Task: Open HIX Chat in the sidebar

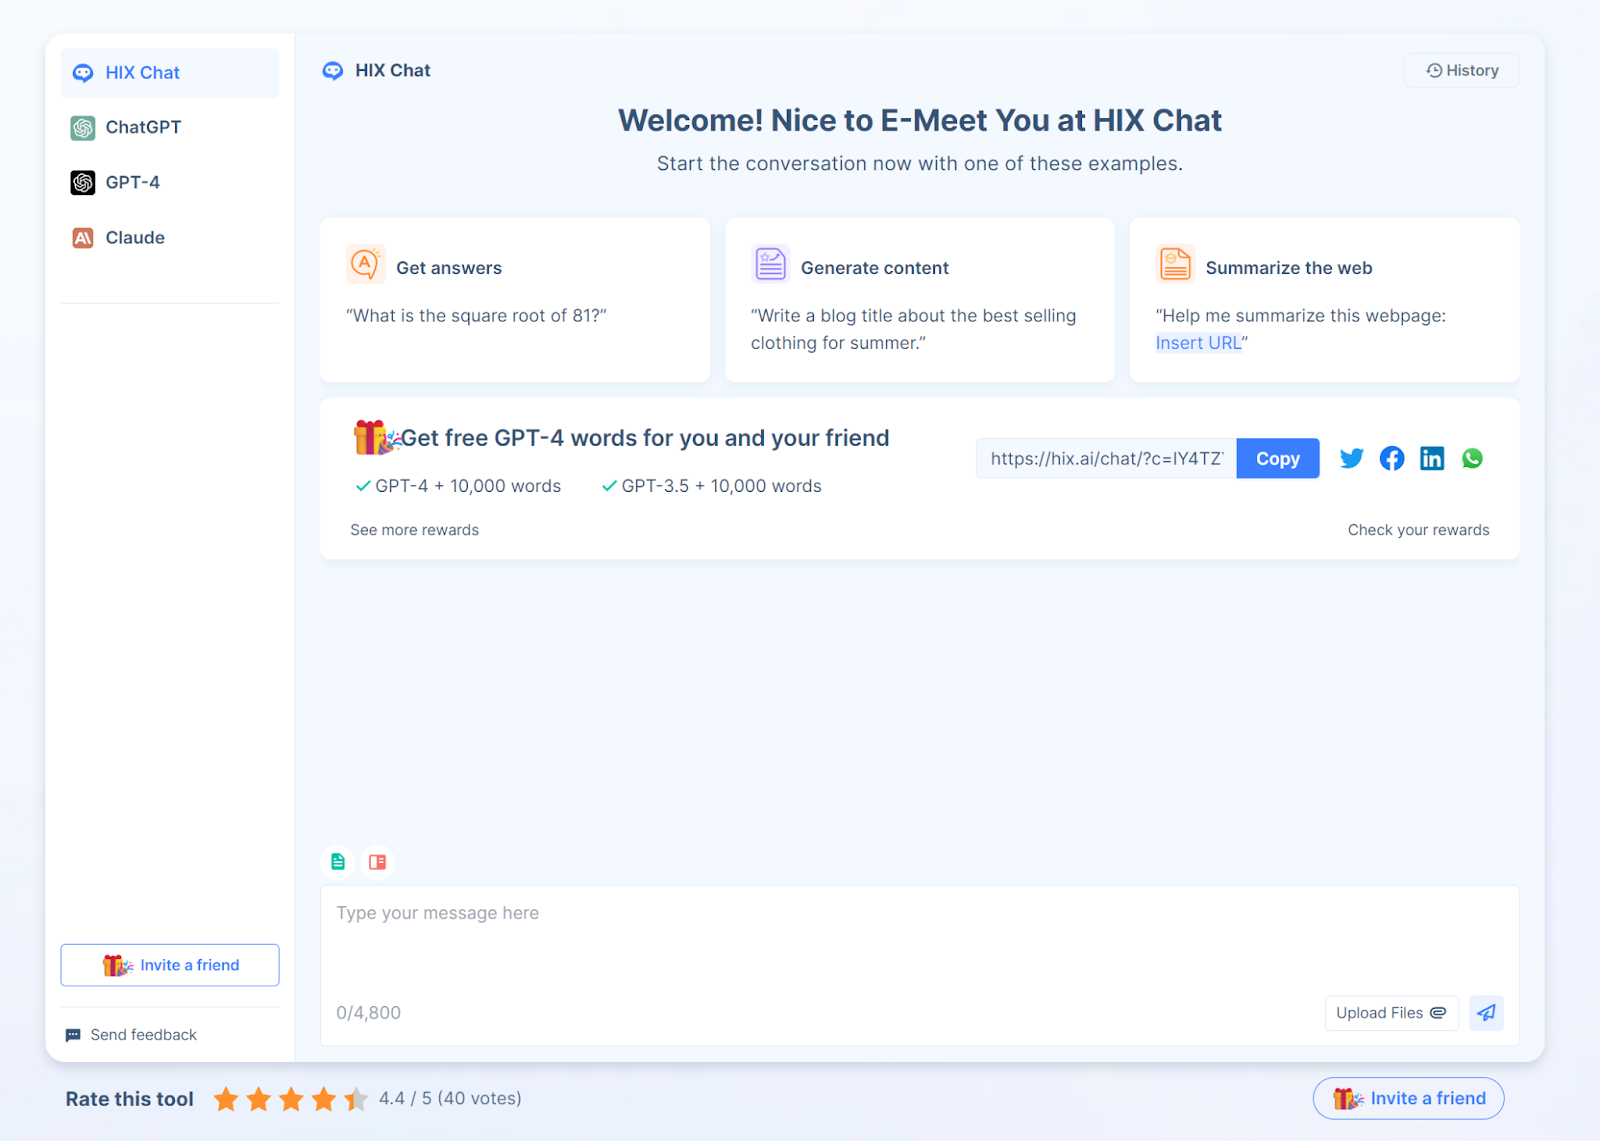Action: (170, 73)
